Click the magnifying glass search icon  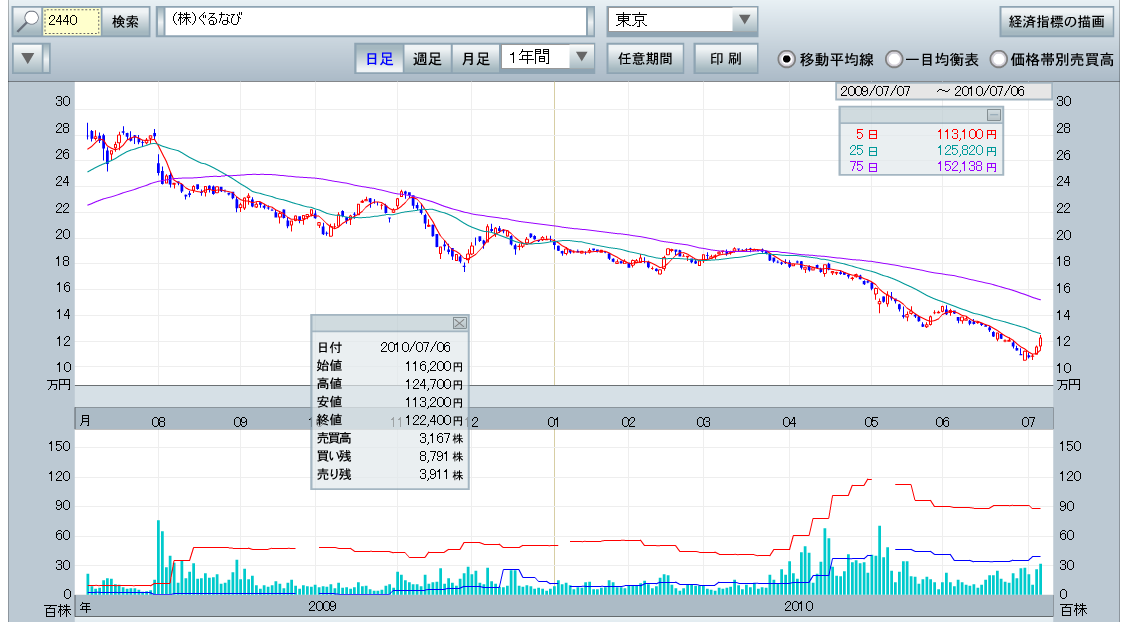pyautogui.click(x=27, y=21)
